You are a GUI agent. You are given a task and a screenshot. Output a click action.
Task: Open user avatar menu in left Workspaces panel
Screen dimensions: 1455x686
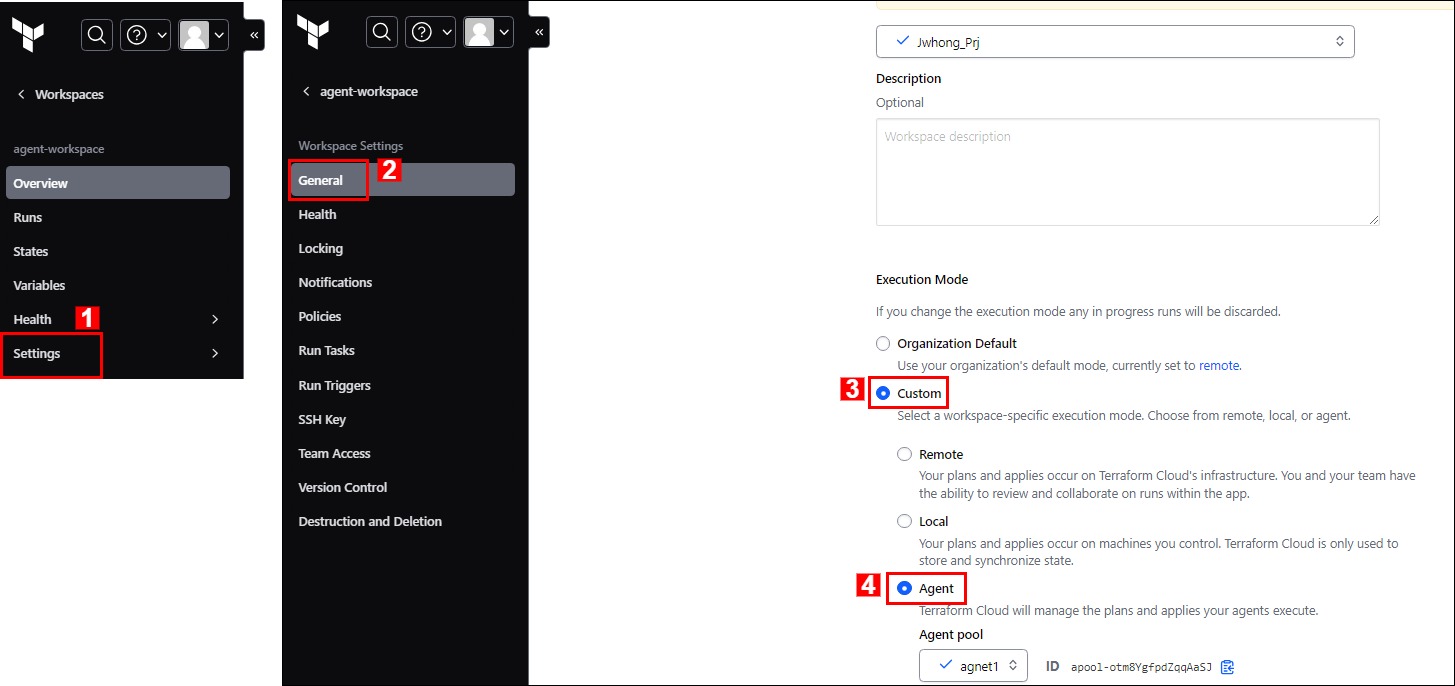[x=203, y=35]
